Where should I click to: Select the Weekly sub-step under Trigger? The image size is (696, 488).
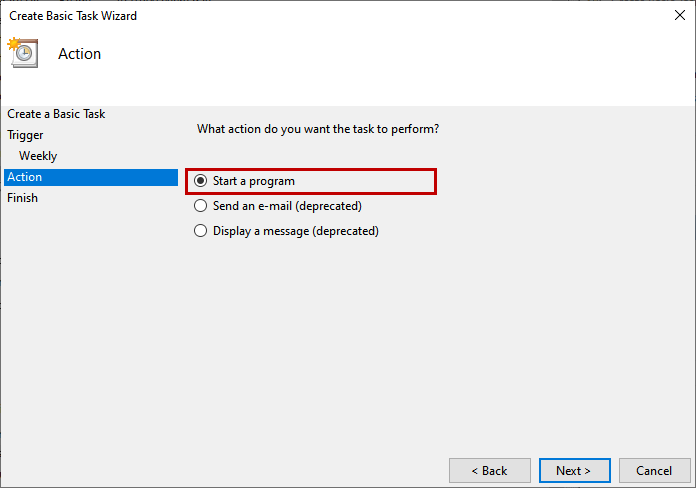tap(38, 156)
